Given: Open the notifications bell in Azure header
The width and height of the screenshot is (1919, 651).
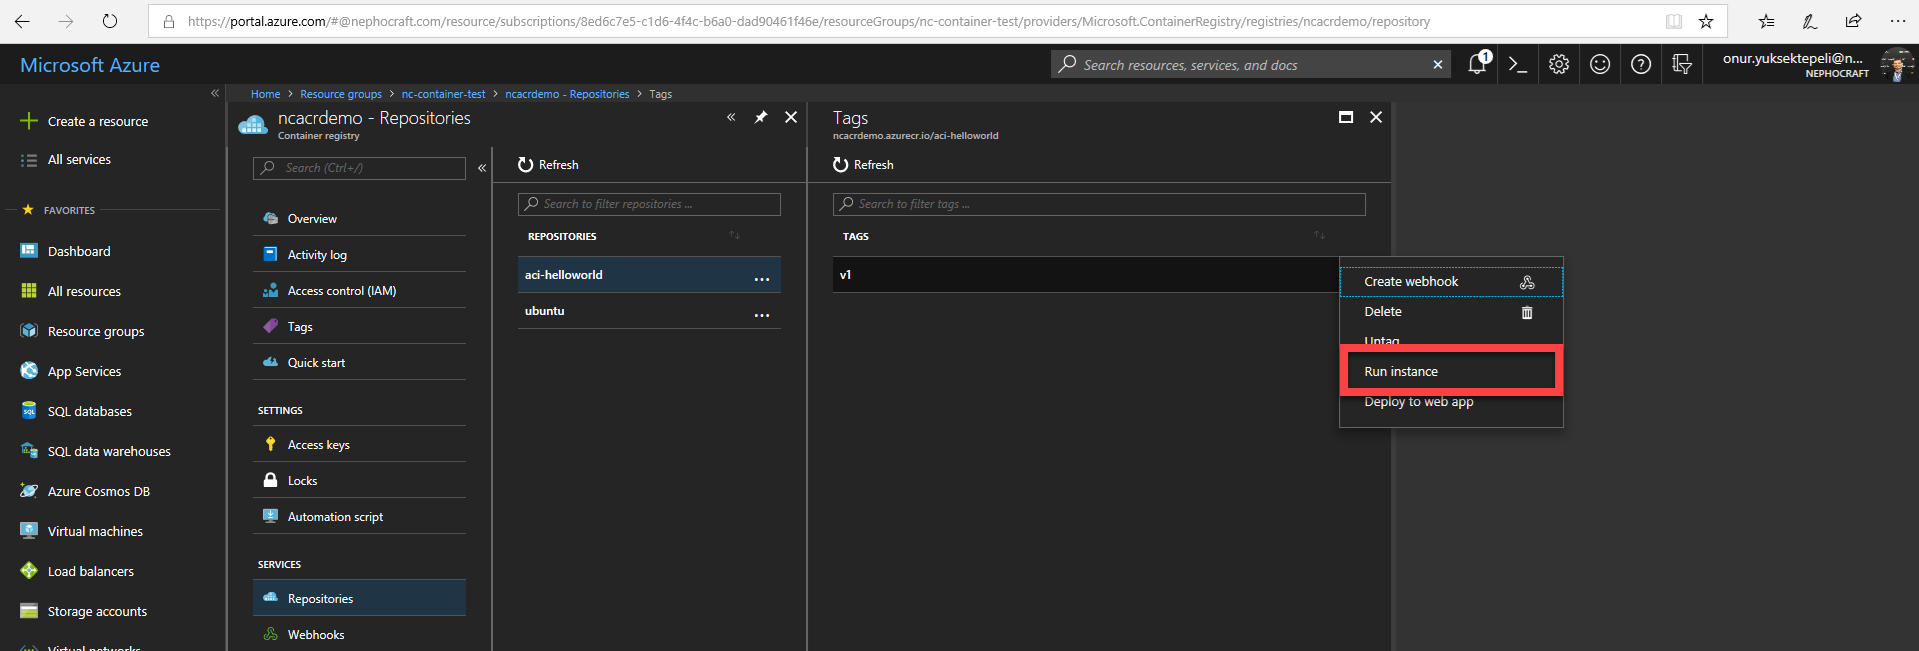Looking at the screenshot, I should pos(1477,64).
